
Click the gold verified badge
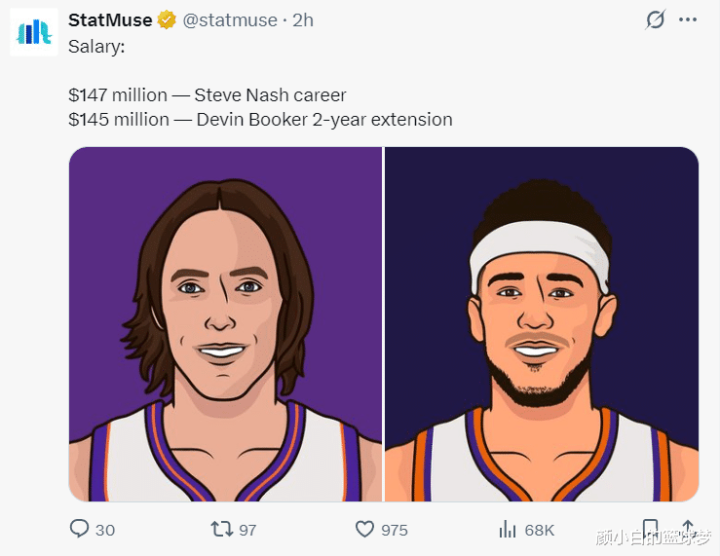(167, 20)
